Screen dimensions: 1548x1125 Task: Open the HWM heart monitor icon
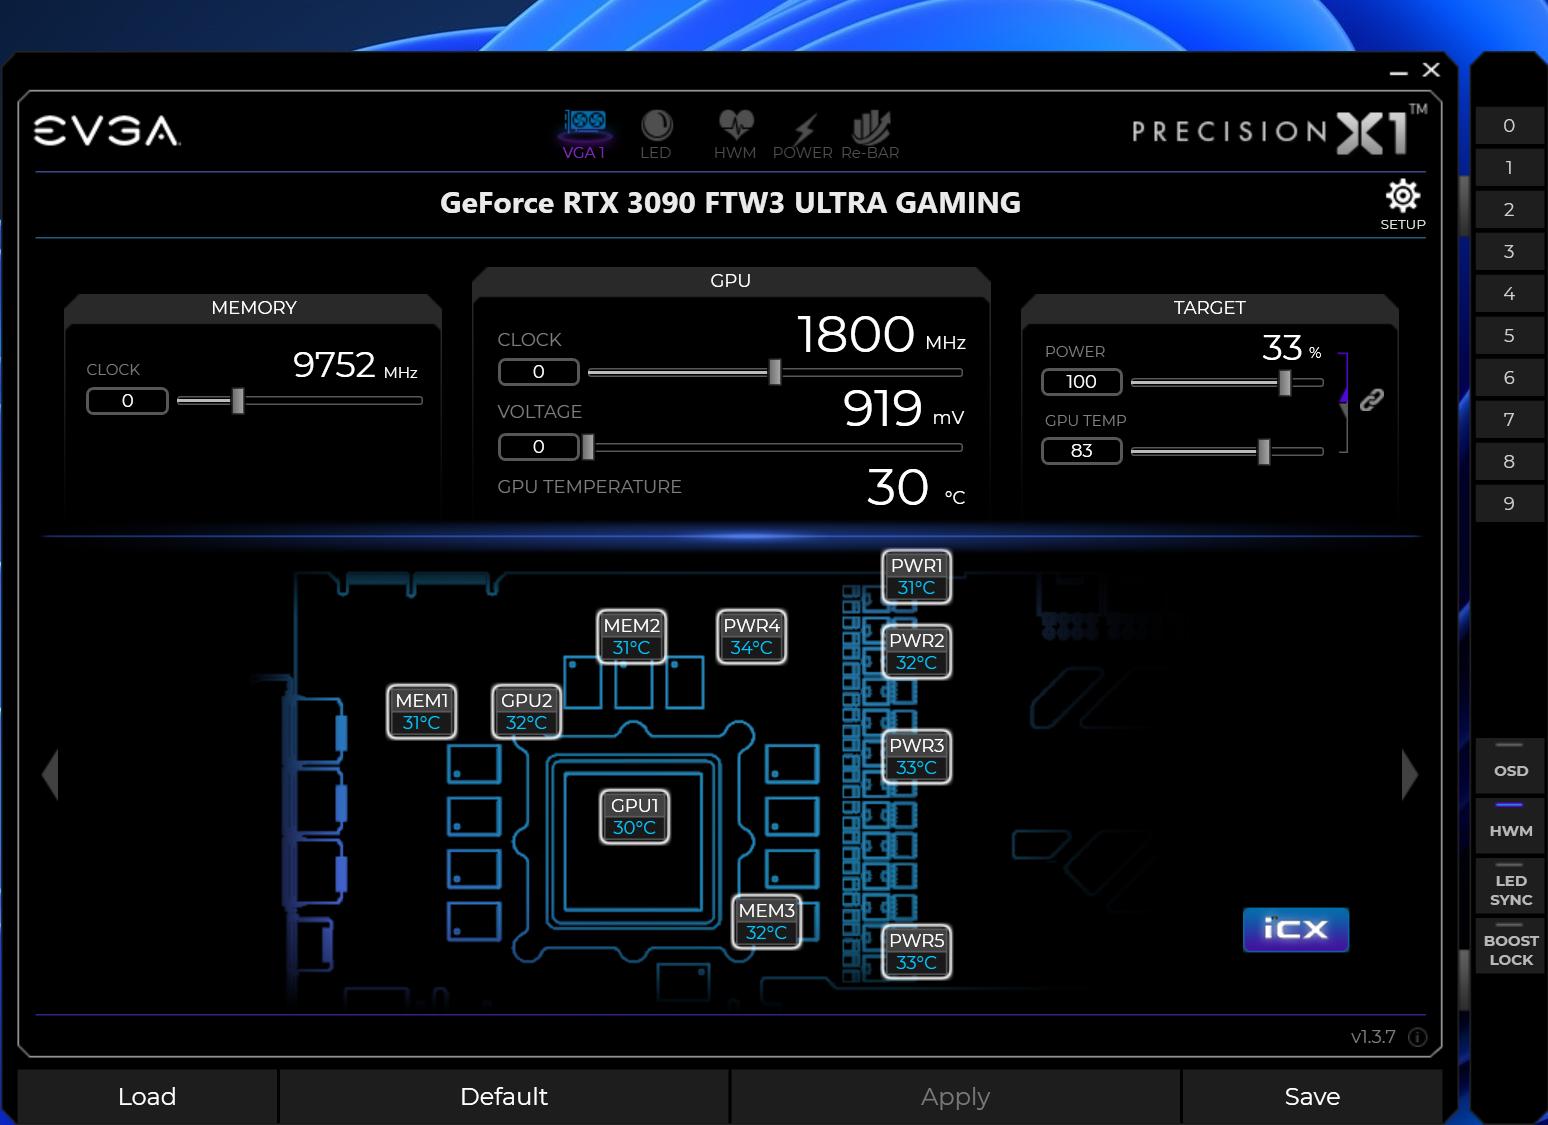coord(735,134)
